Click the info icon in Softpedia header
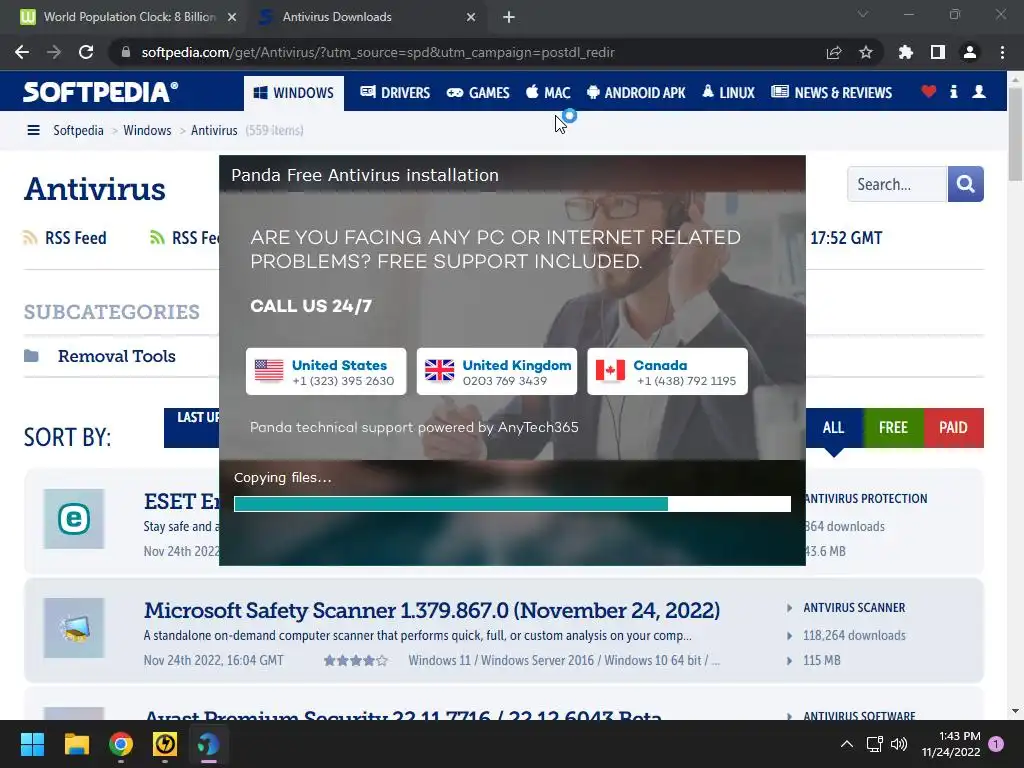 [x=953, y=92]
